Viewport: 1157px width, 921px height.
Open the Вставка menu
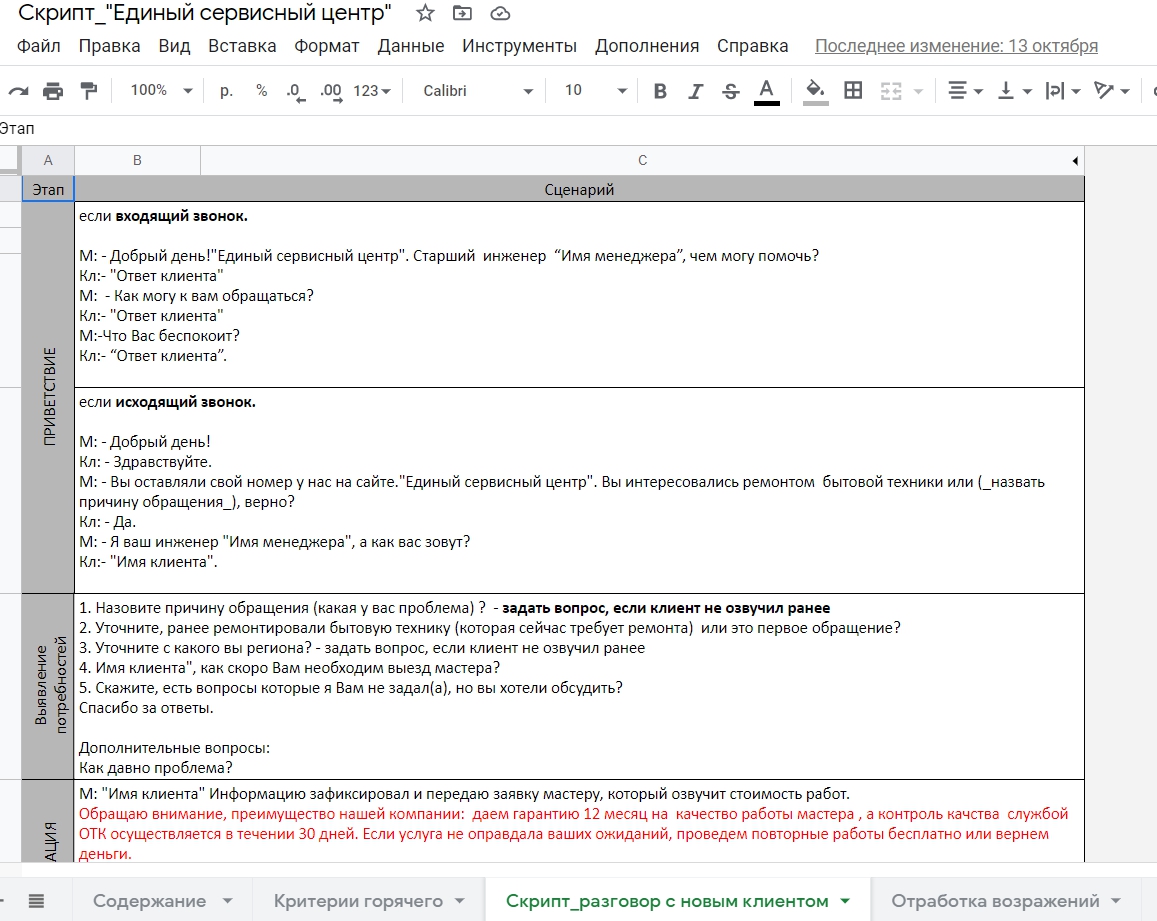coord(242,46)
